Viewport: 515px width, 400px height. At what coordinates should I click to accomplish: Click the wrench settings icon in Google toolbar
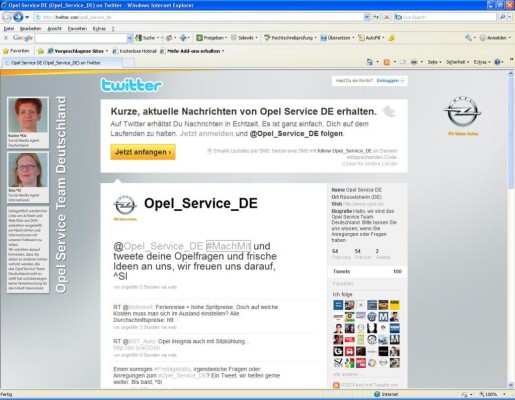(469, 38)
